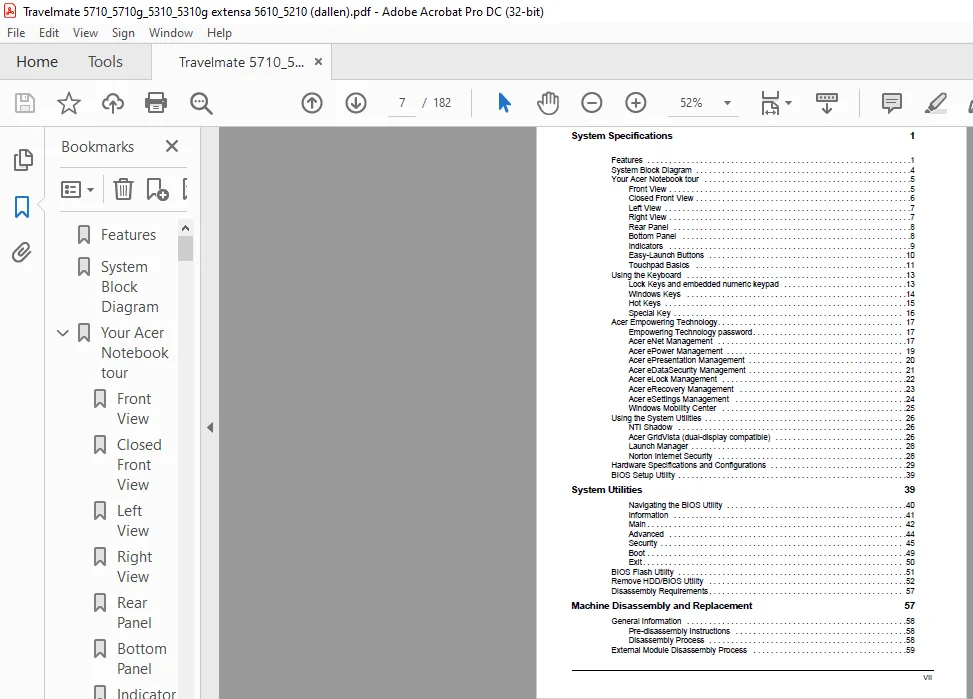Click the System Specifications heading
This screenshot has height=699, width=973.
622,136
